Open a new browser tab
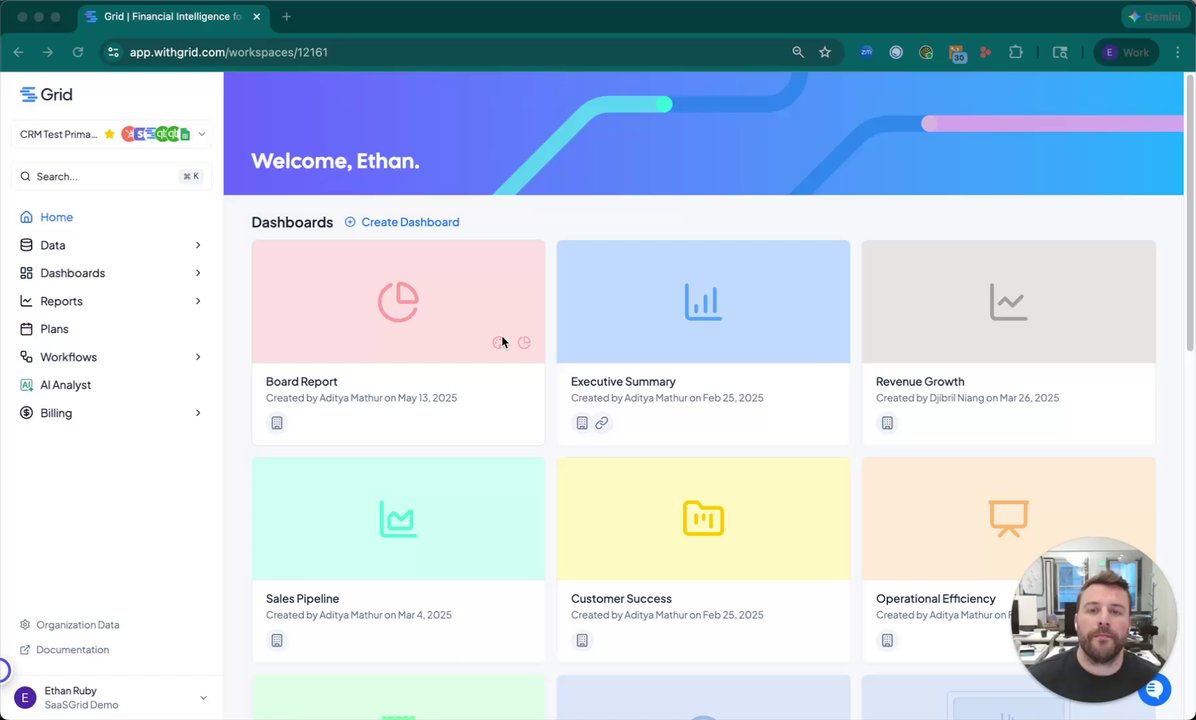 [286, 16]
